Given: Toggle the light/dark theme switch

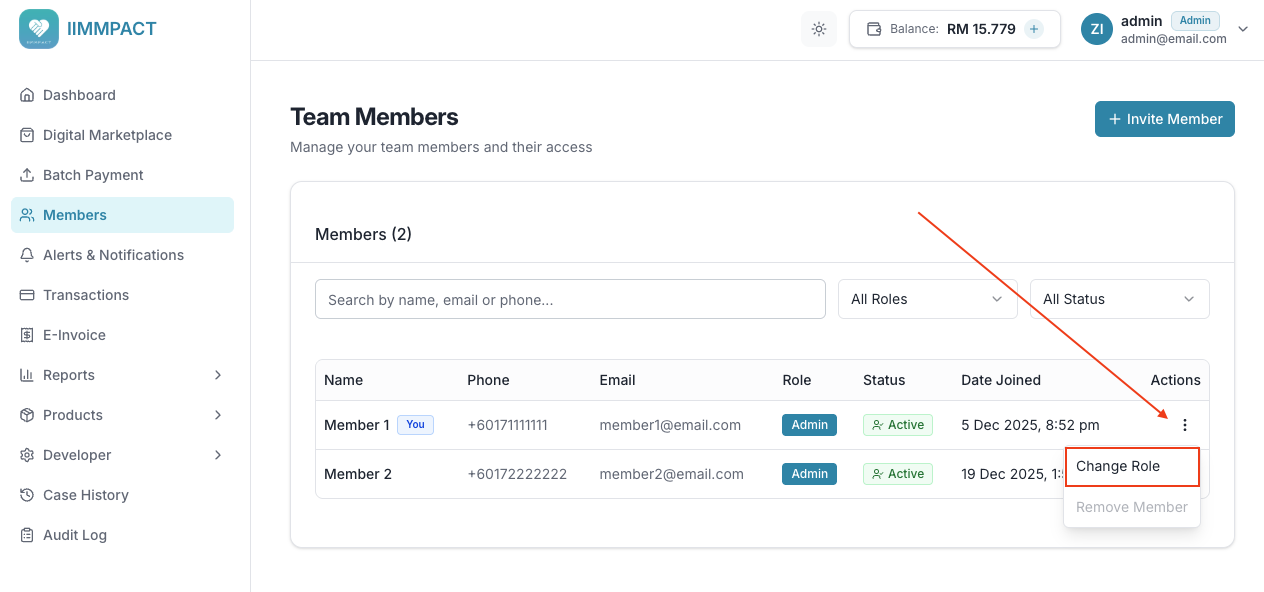Looking at the screenshot, I should (x=819, y=28).
